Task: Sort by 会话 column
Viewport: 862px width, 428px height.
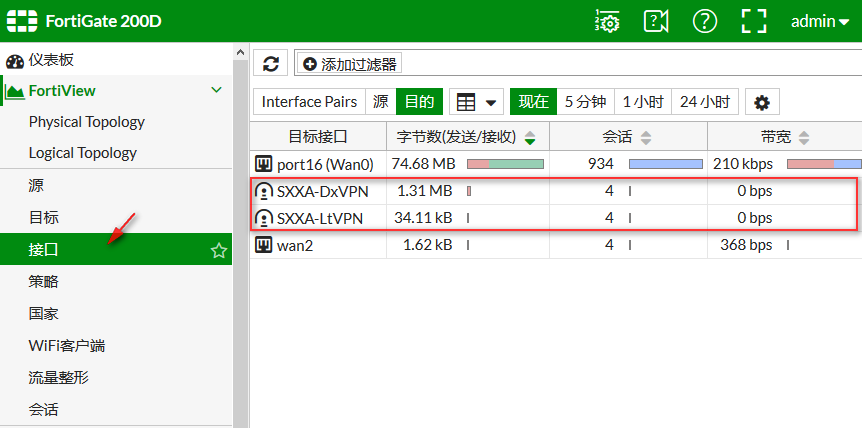Action: (628, 136)
